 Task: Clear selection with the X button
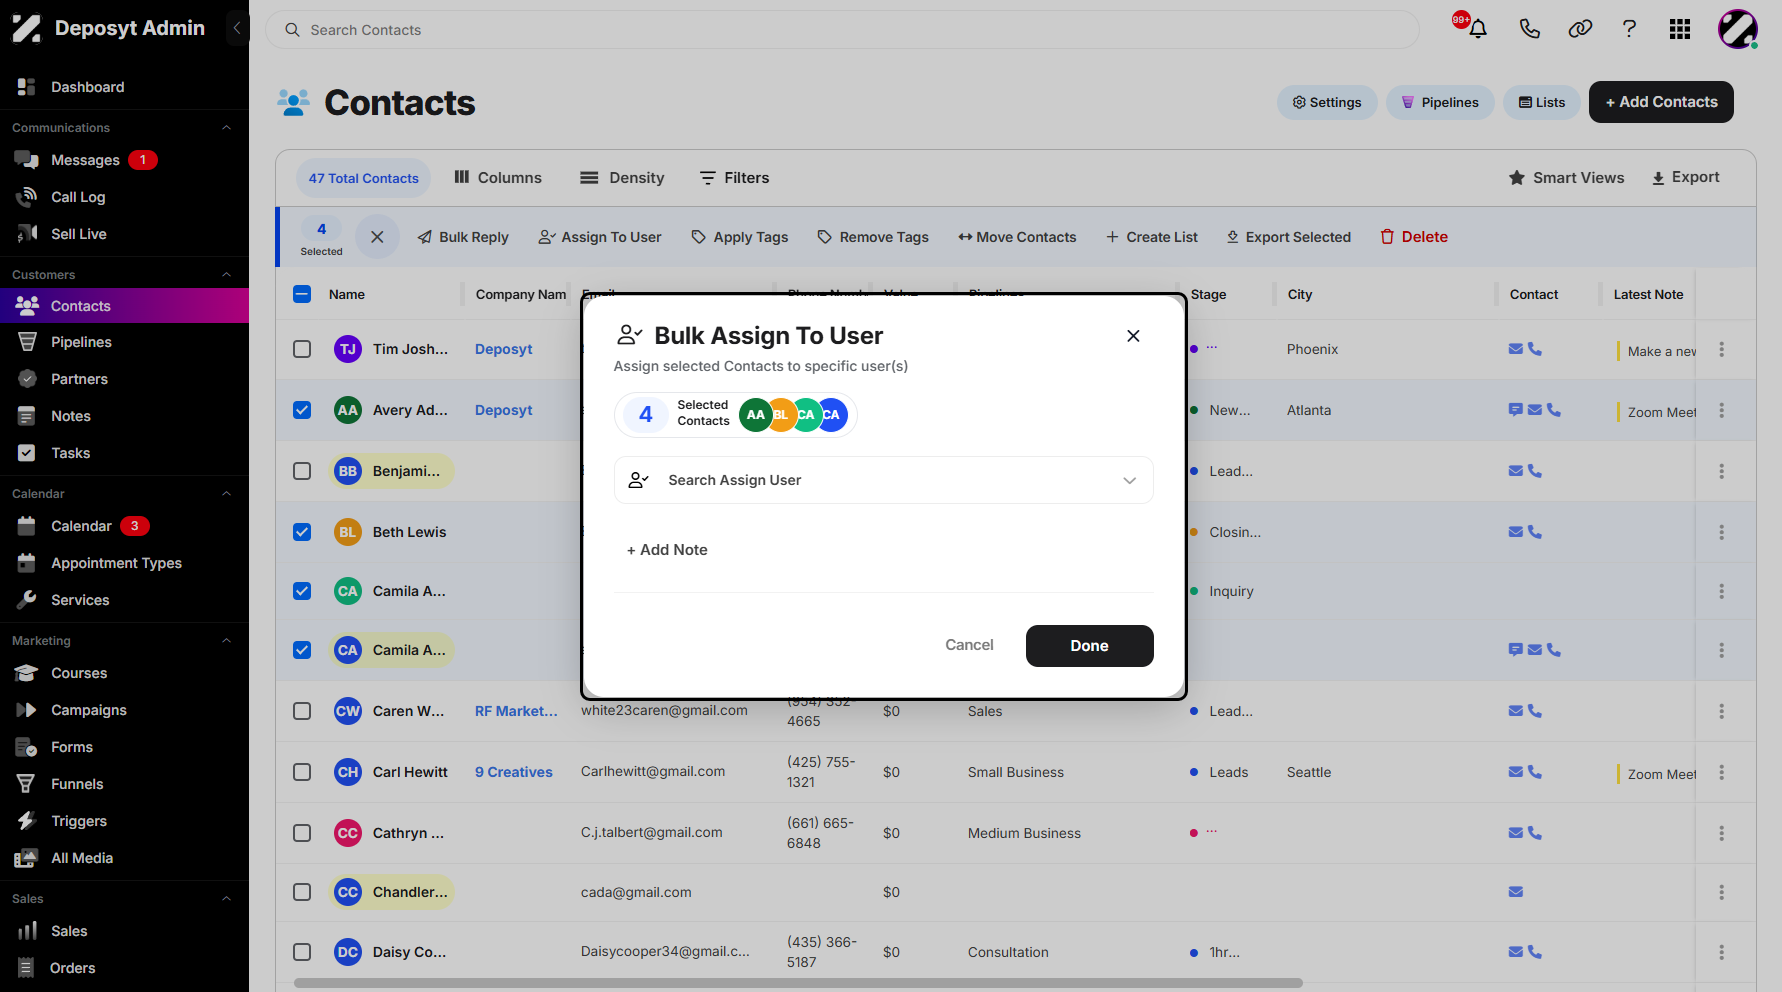coord(377,237)
